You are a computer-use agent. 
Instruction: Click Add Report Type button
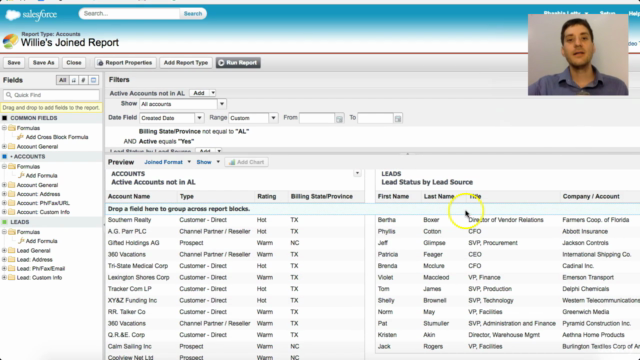[186, 62]
